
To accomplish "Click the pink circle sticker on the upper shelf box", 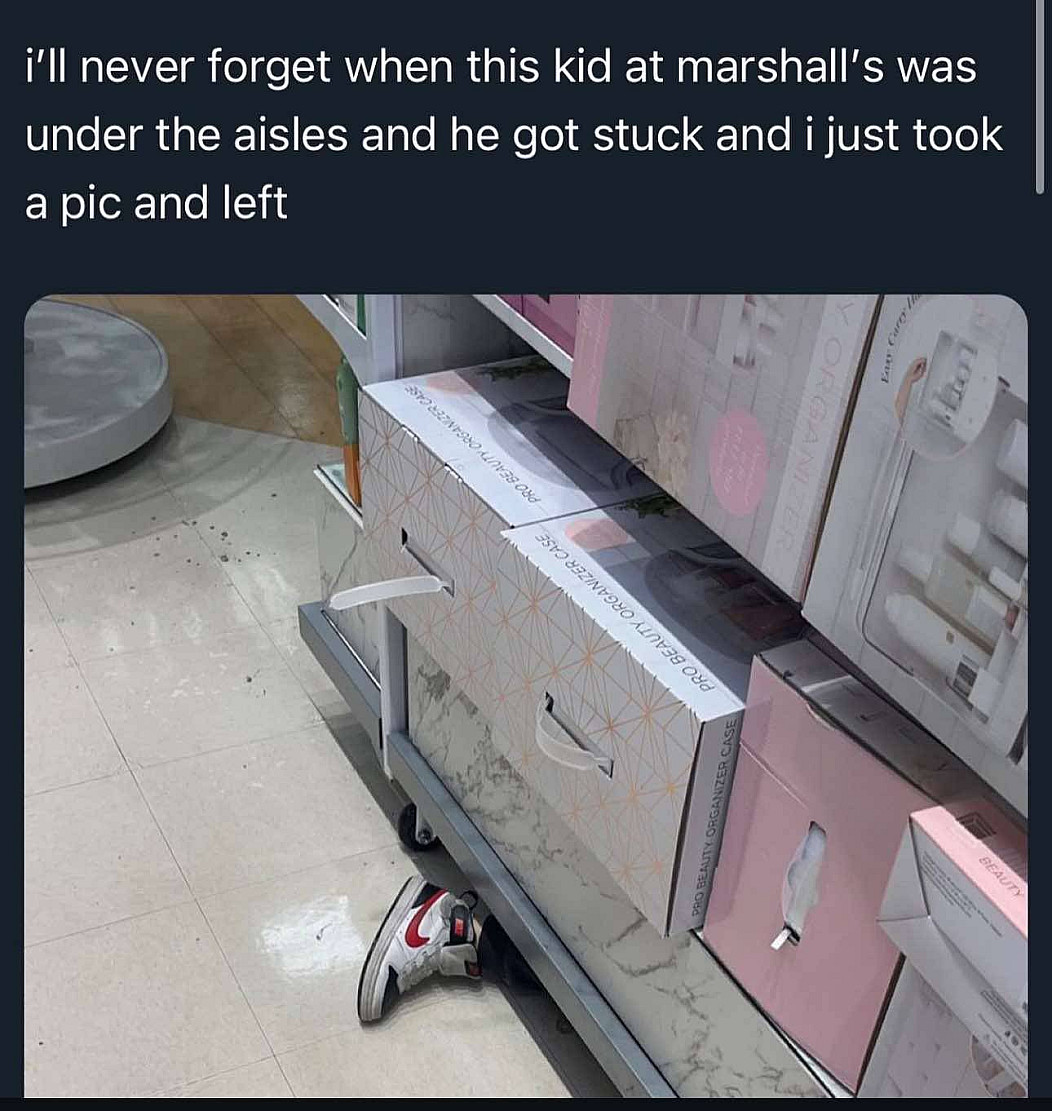I will tap(744, 453).
